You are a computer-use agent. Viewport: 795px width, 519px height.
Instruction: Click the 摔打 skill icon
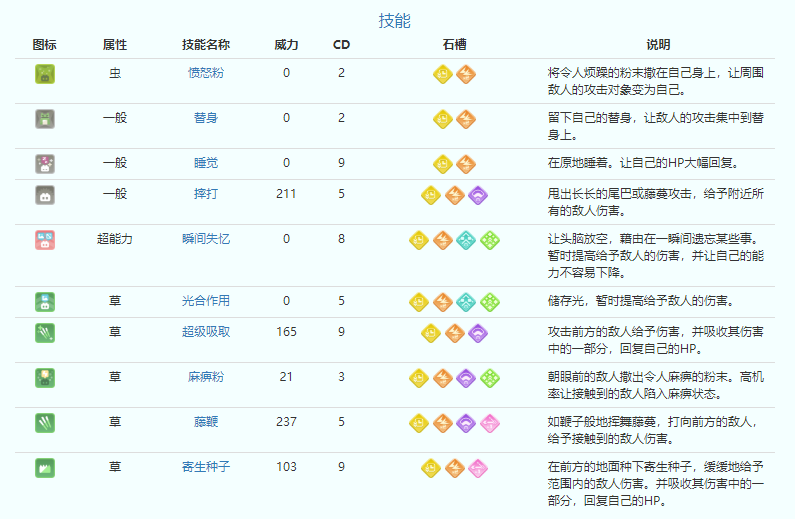pos(45,195)
